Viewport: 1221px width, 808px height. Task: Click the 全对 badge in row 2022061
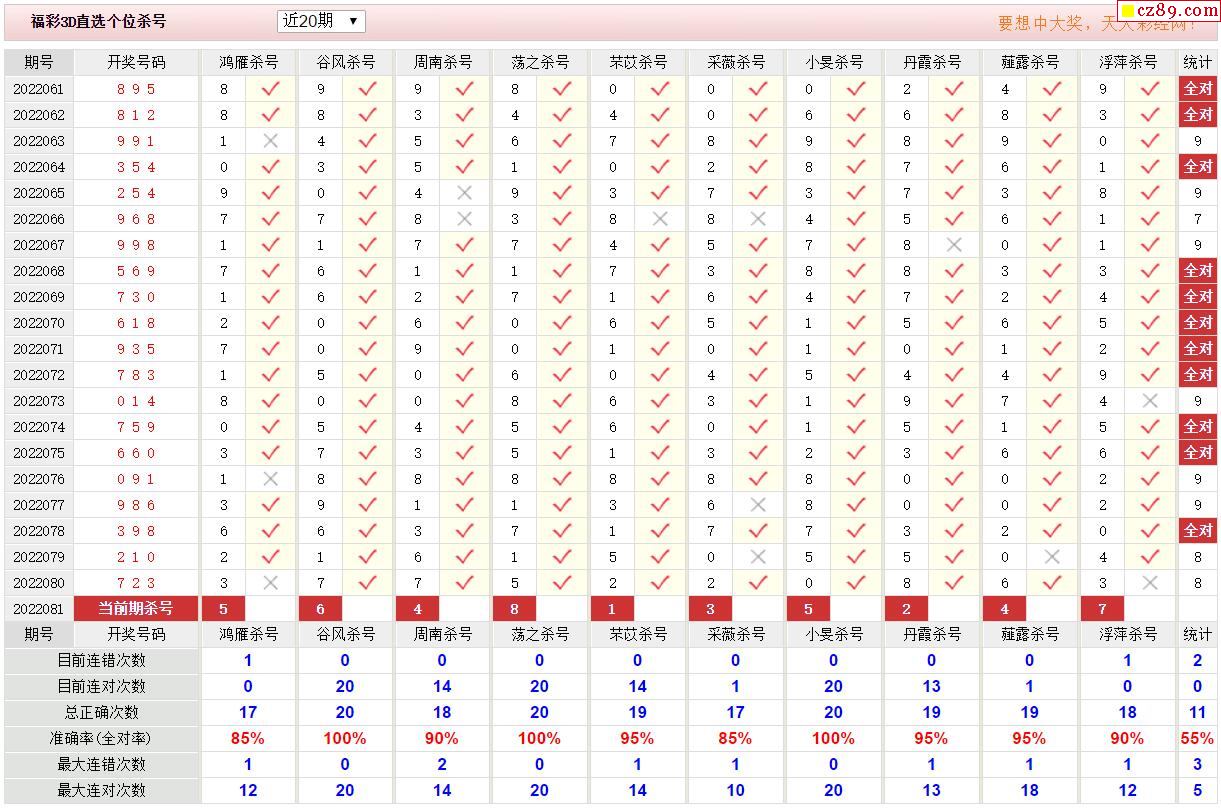click(x=1198, y=89)
